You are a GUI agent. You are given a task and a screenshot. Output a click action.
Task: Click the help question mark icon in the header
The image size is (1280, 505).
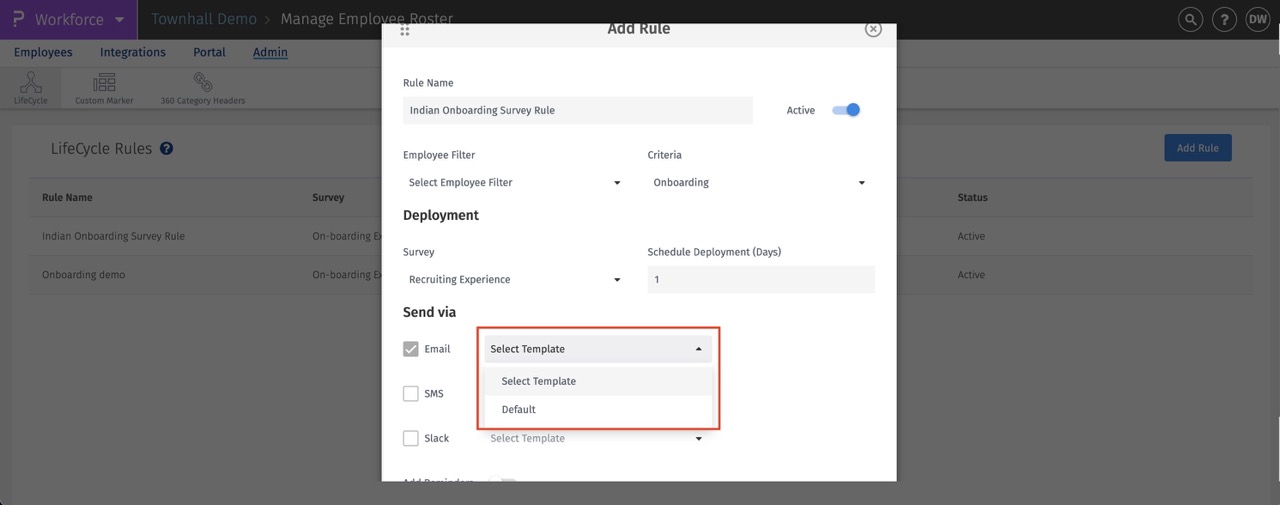(1224, 19)
